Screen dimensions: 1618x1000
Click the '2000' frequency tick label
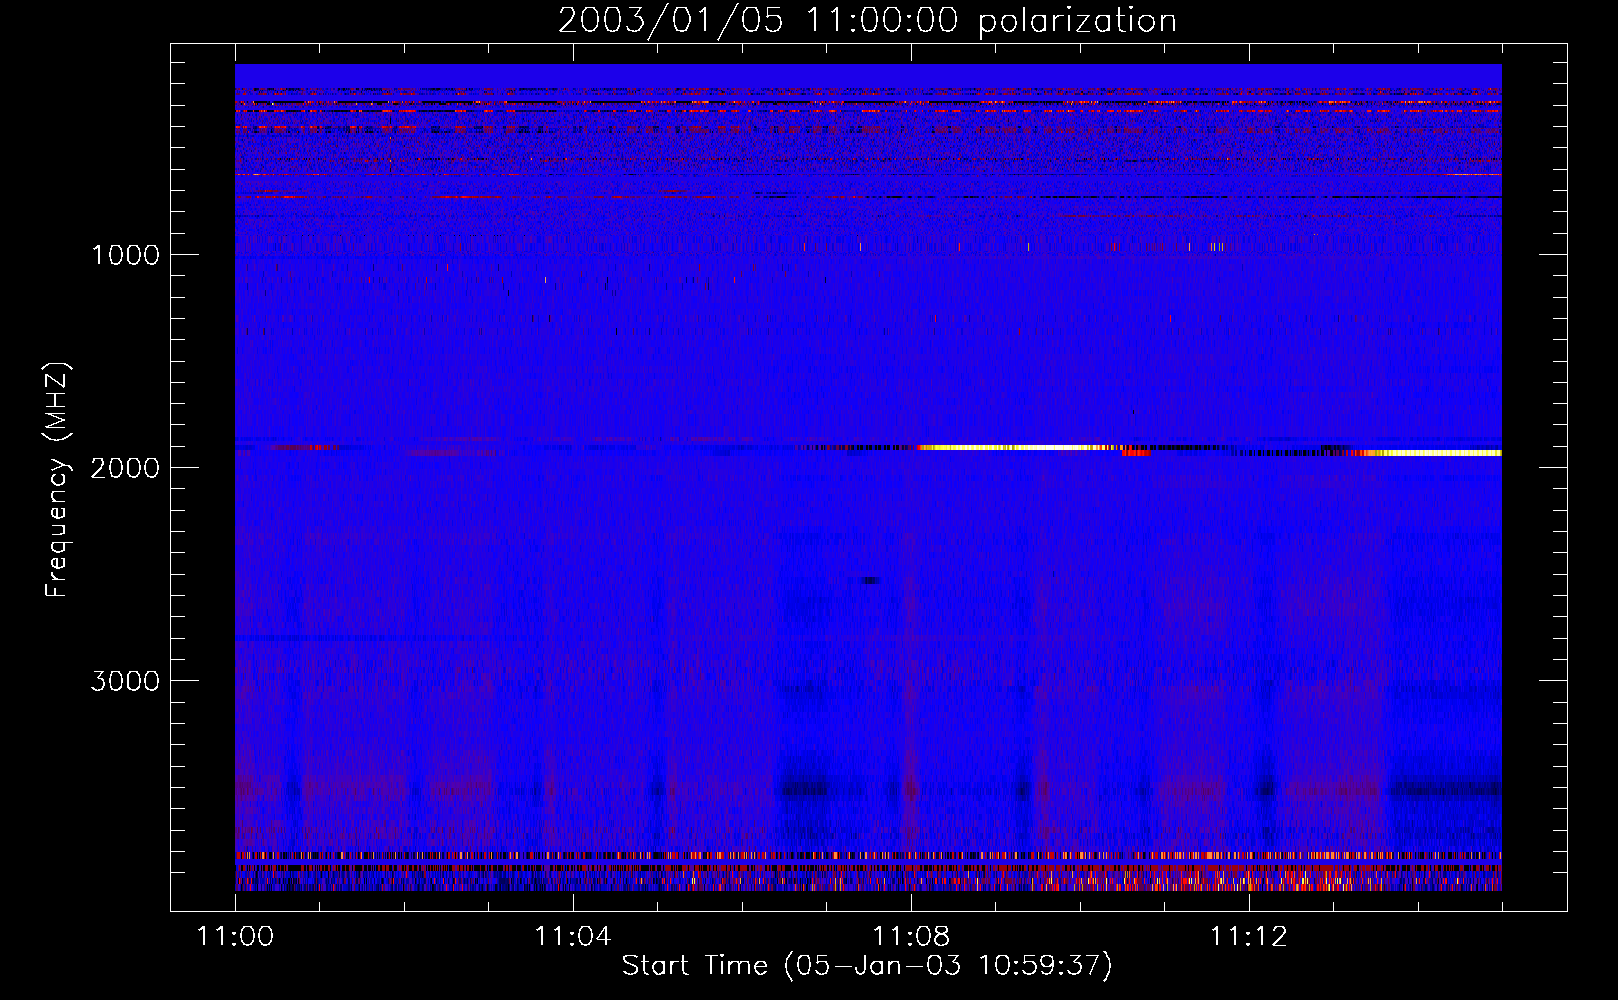click(x=125, y=468)
